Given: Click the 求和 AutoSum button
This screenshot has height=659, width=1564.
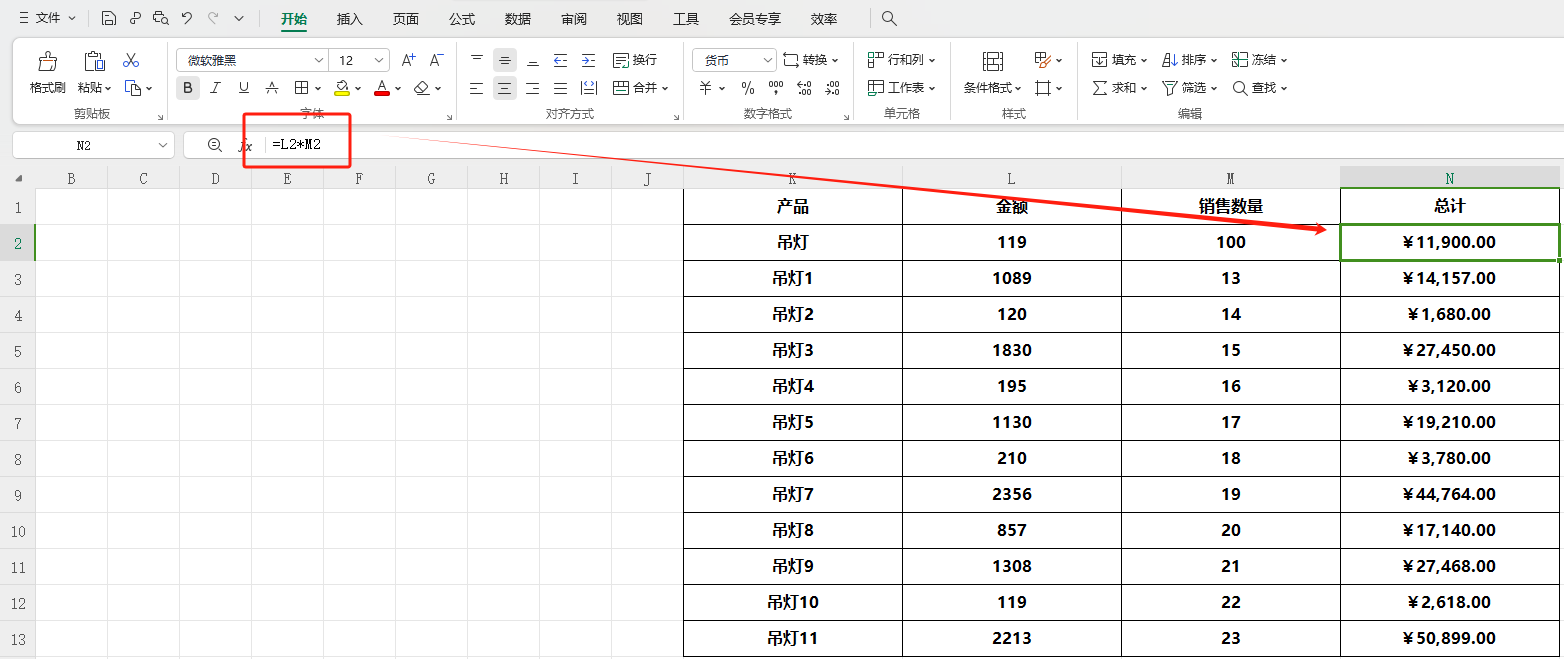Looking at the screenshot, I should [1119, 88].
